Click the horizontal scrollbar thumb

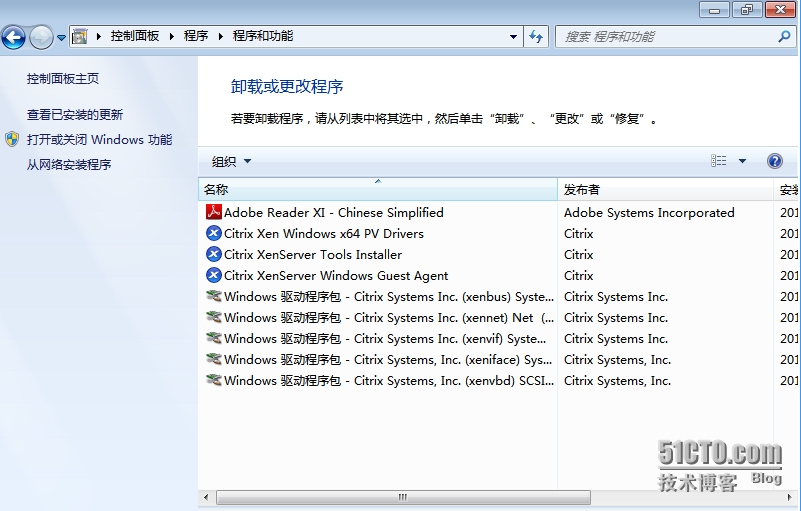[404, 497]
